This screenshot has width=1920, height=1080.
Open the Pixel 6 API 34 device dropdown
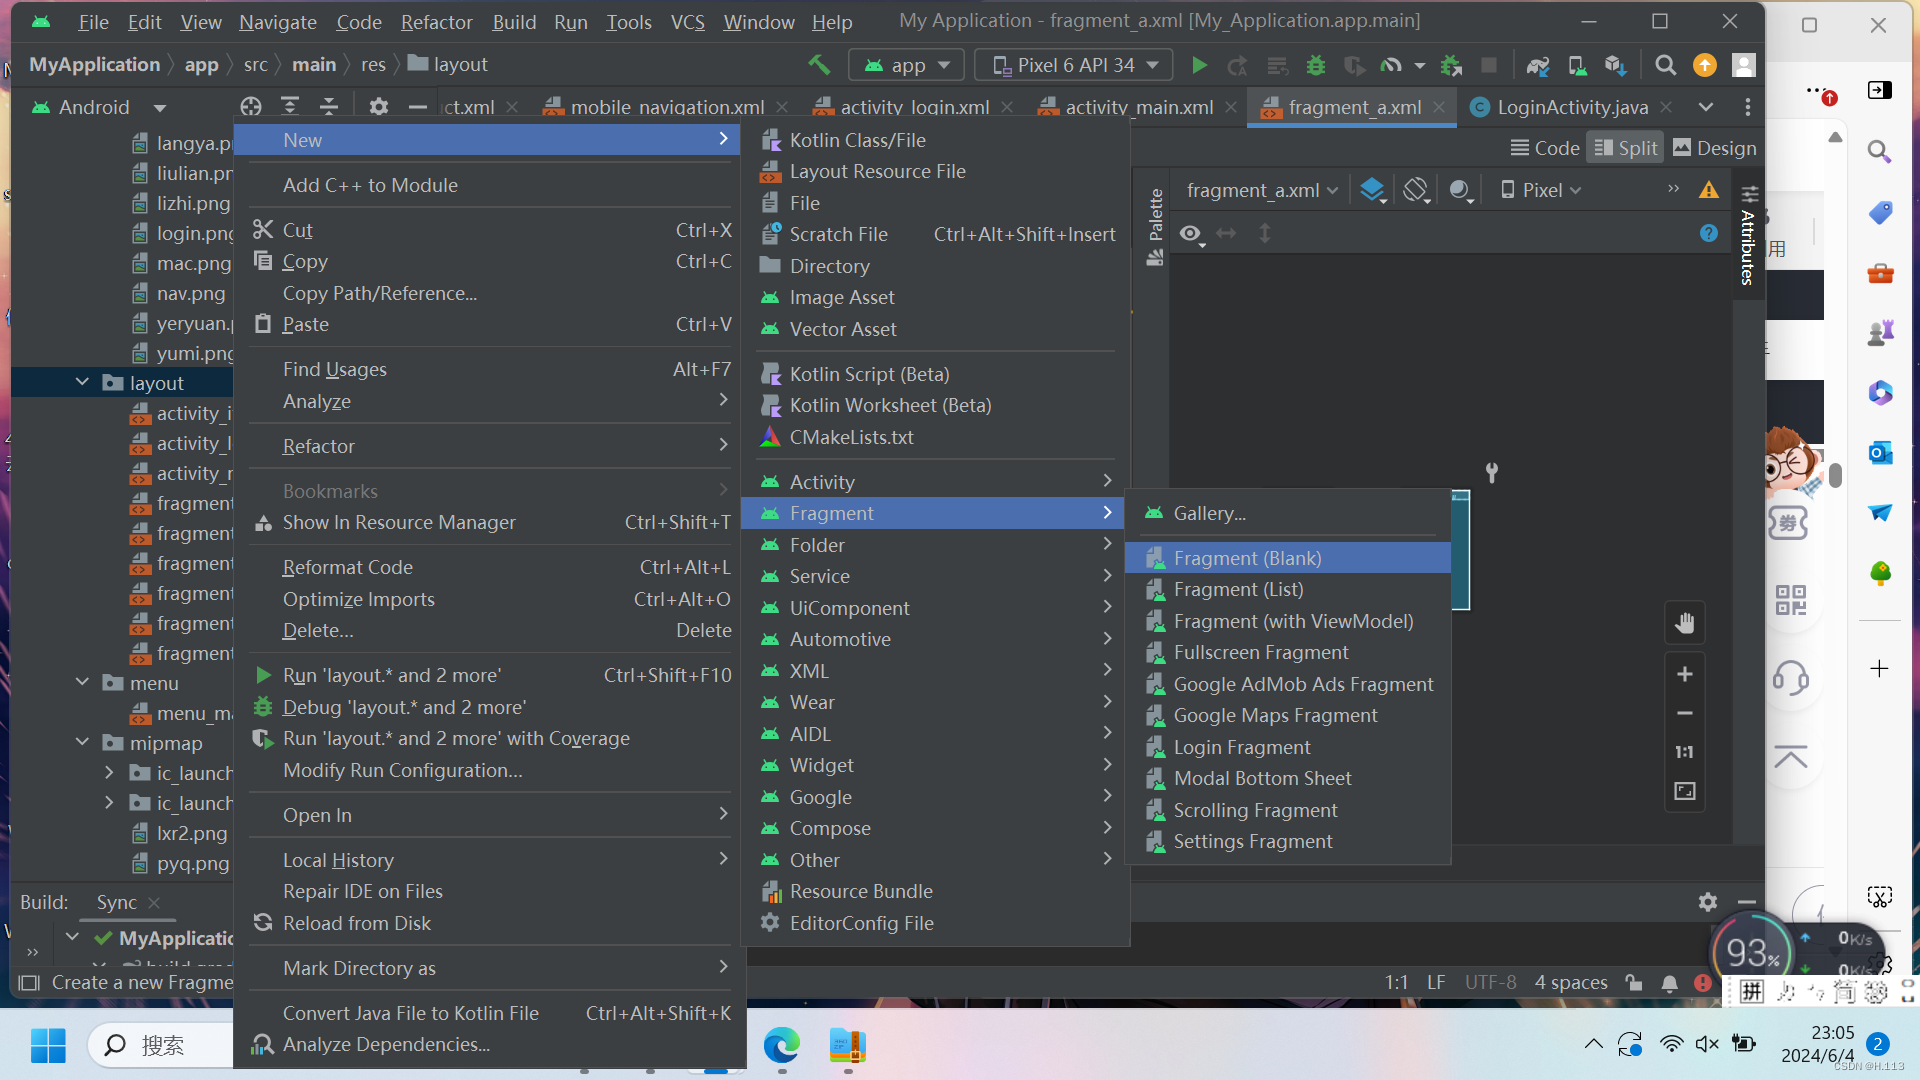point(1074,65)
